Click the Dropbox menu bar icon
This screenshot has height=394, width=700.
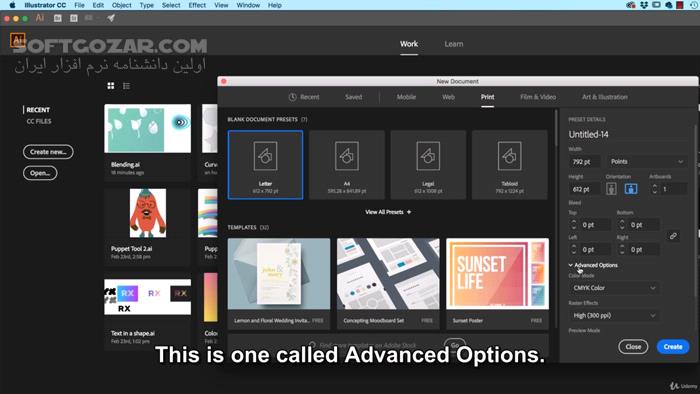tap(644, 5)
